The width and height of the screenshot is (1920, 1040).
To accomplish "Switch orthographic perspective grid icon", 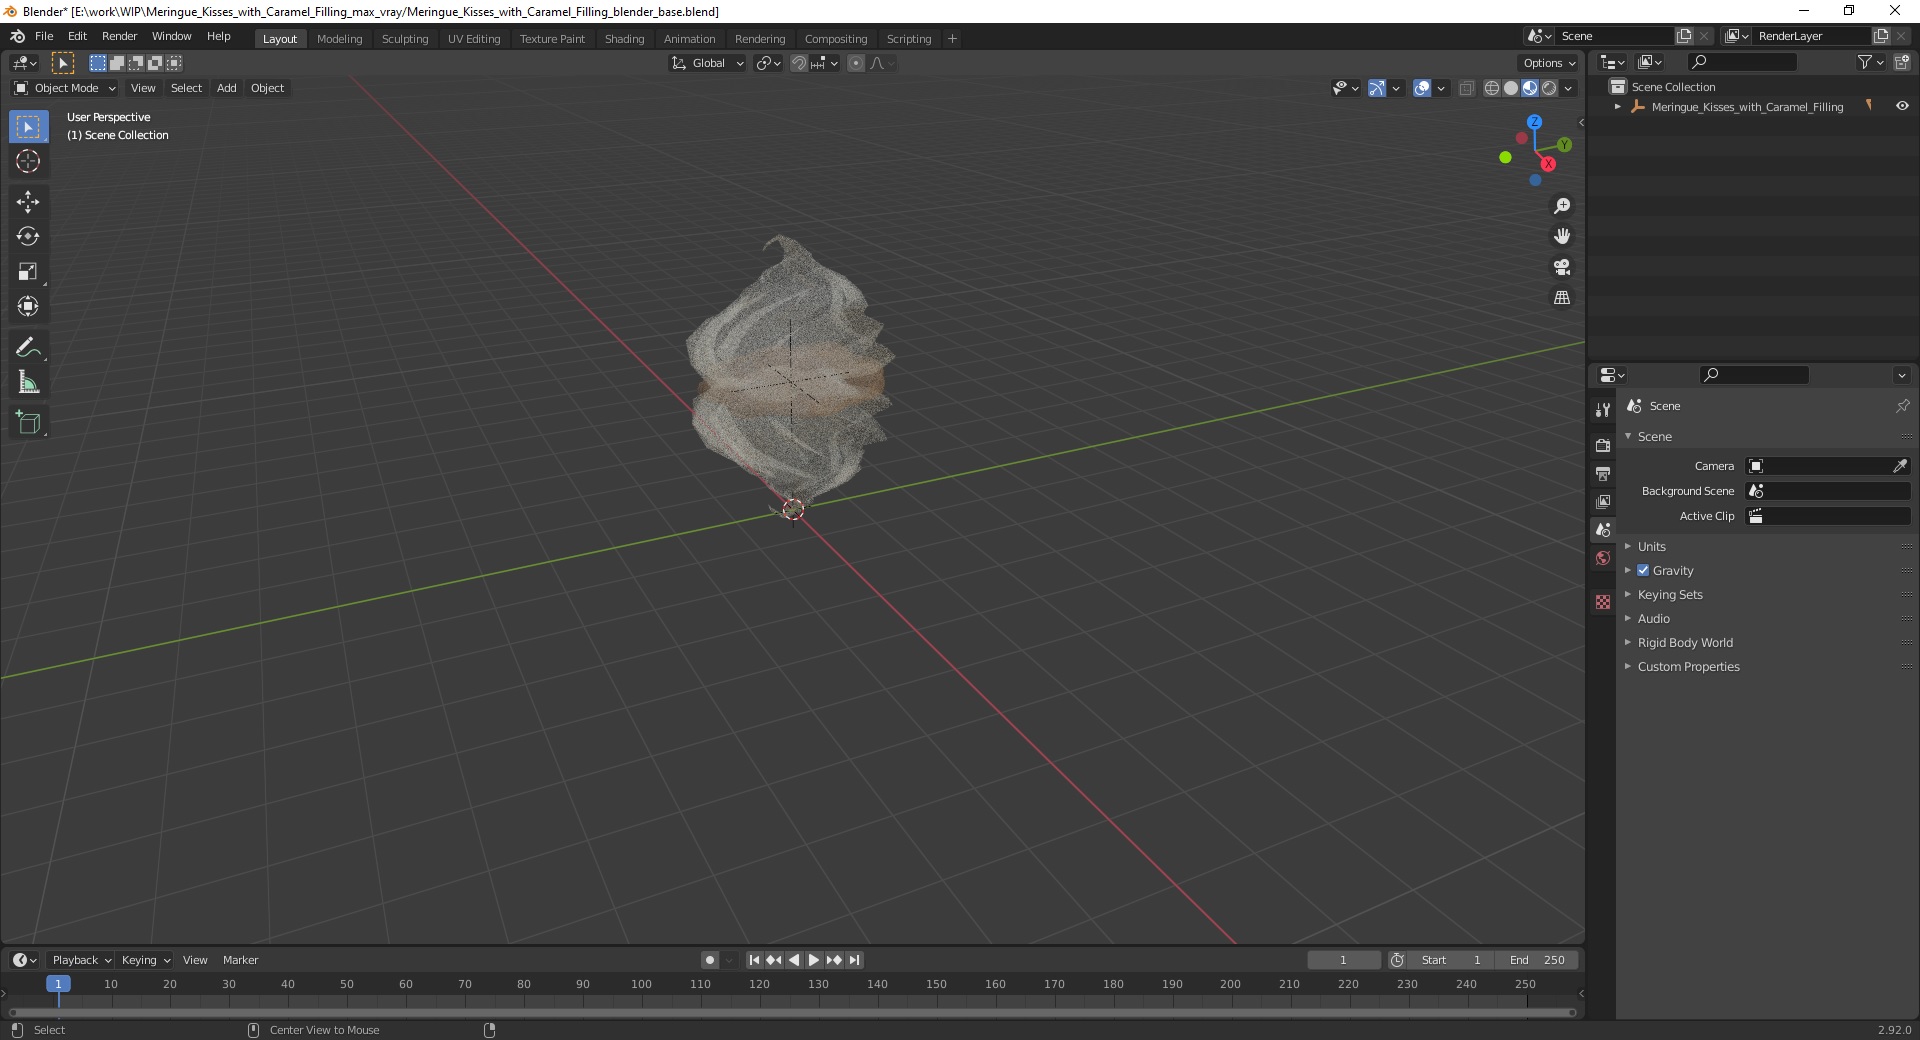I will [1562, 298].
